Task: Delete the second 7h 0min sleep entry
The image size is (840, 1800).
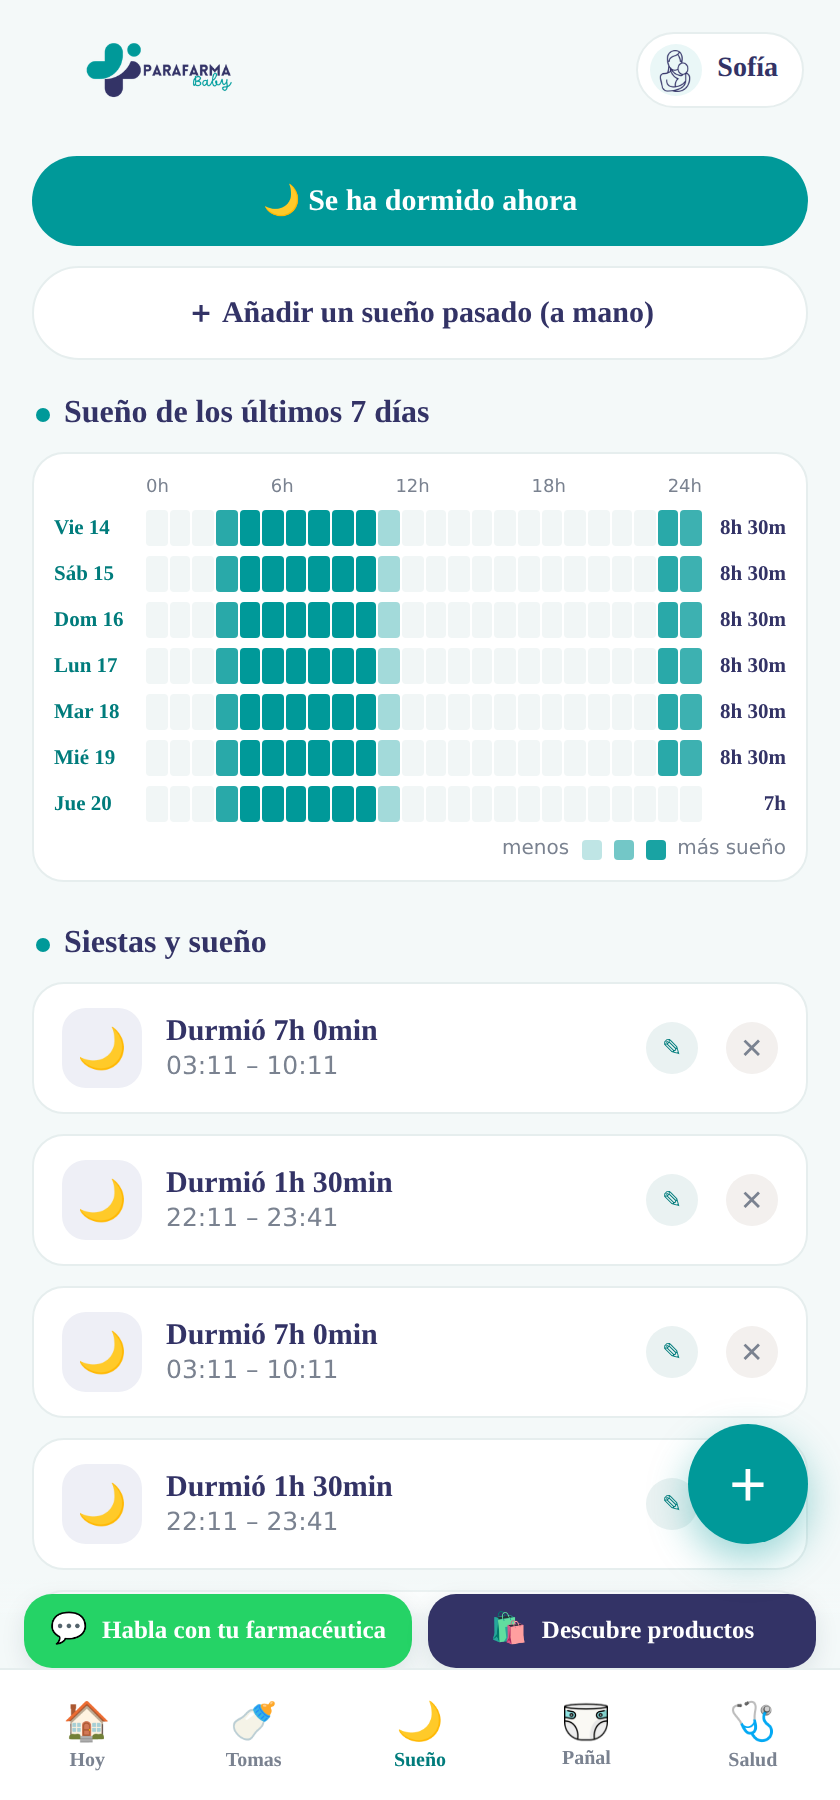Action: (752, 1352)
